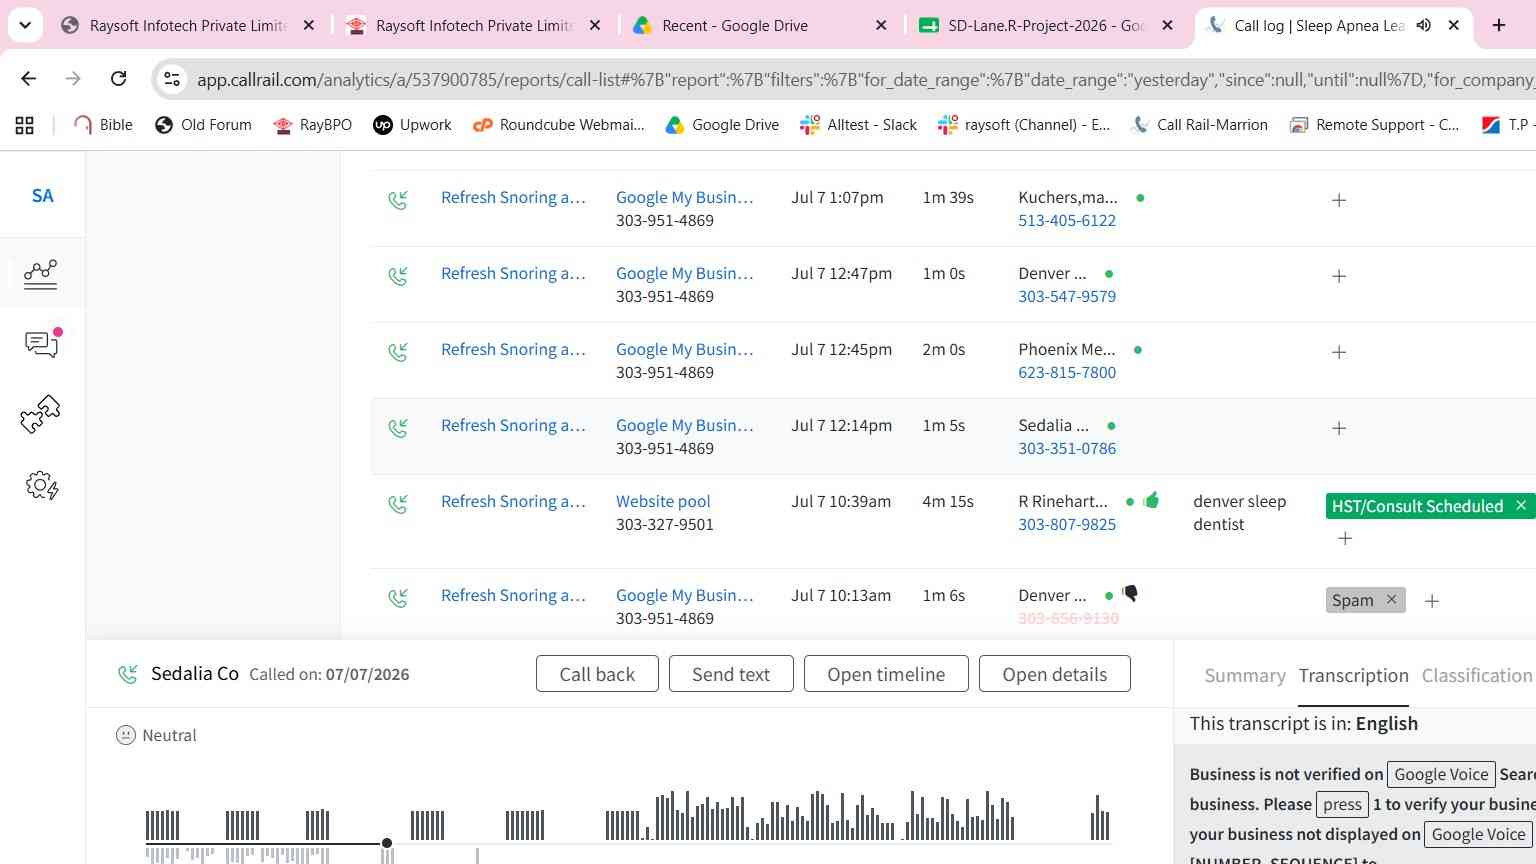The image size is (1536, 864).
Task: Click the SA account avatar
Action: click(x=43, y=195)
